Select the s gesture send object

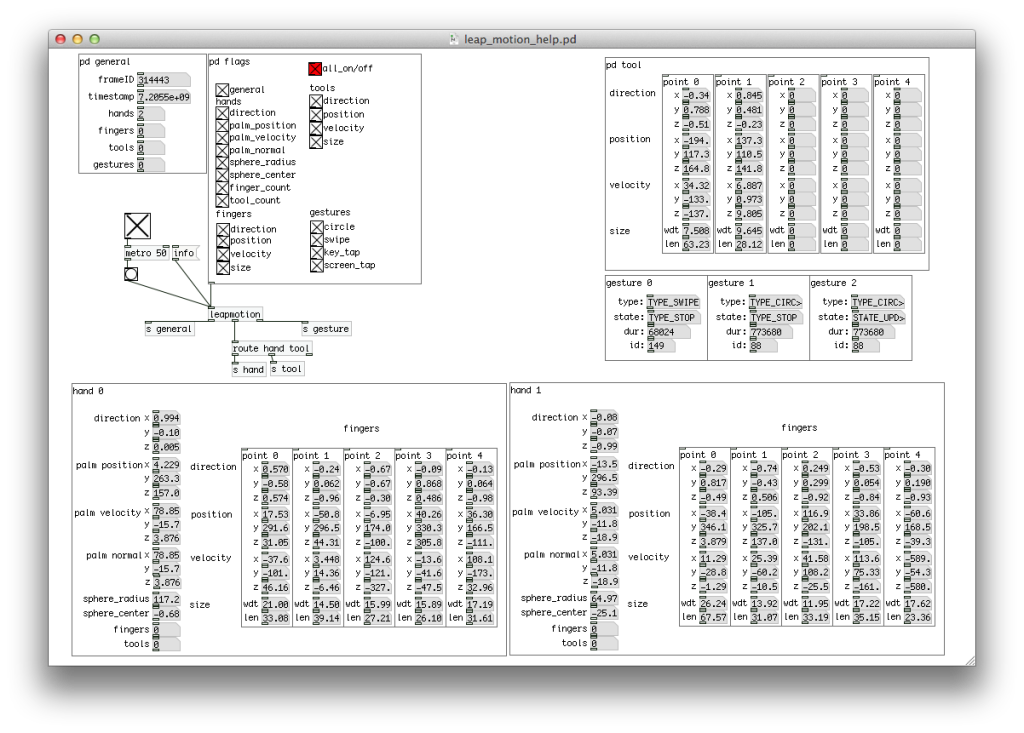tap(326, 329)
